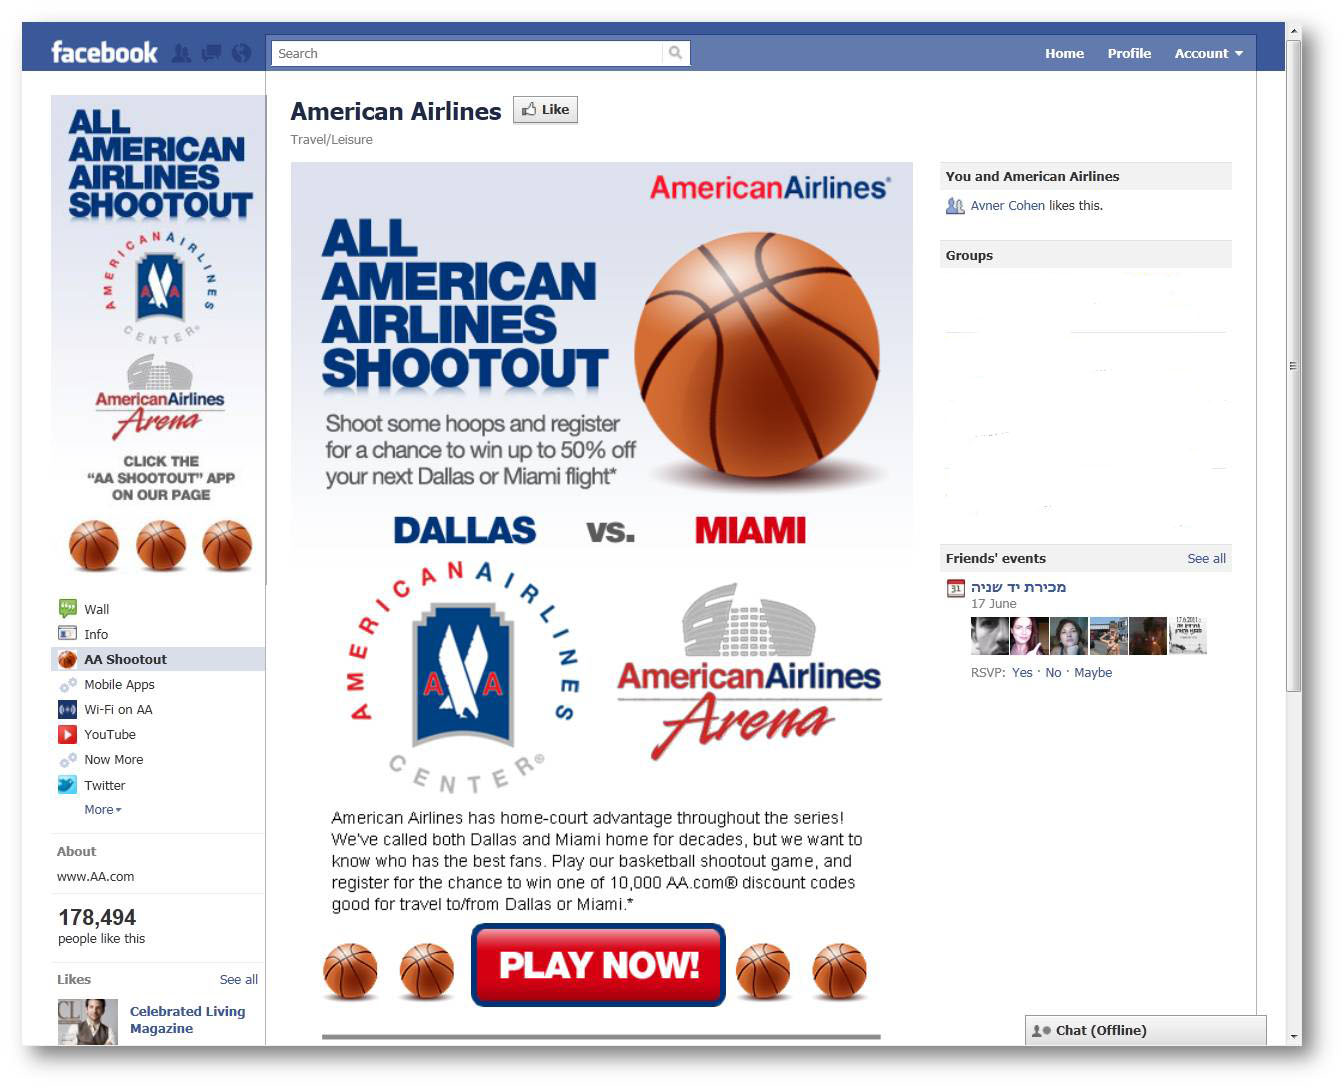Image resolution: width=1344 pixels, height=1088 pixels.
Task: Click the Wi-Fi on AA icon
Action: (68, 709)
